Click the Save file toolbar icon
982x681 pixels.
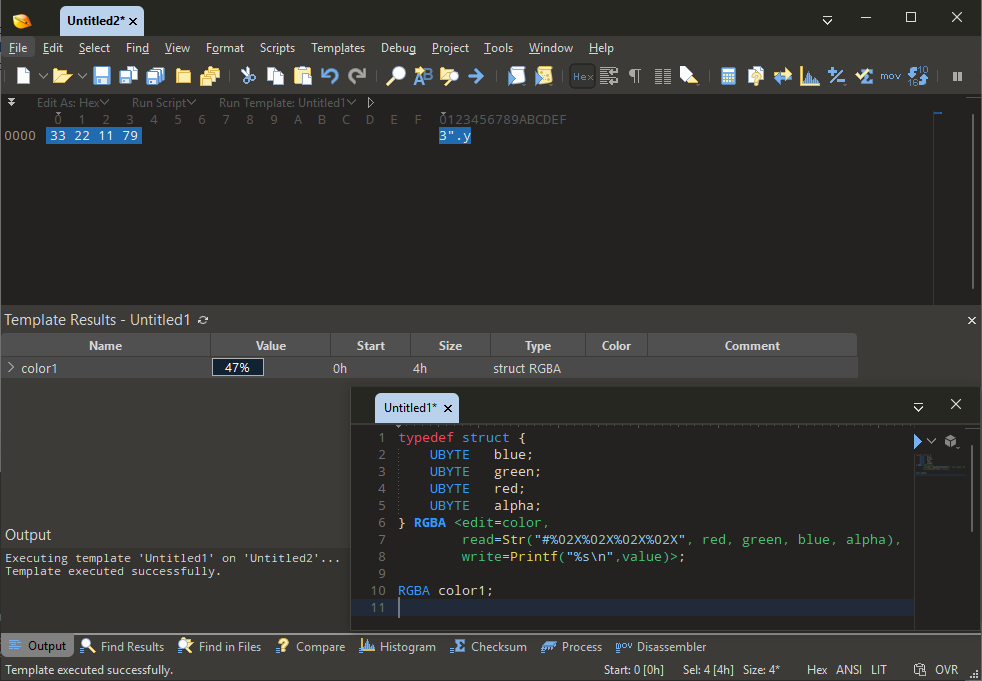pyautogui.click(x=102, y=76)
